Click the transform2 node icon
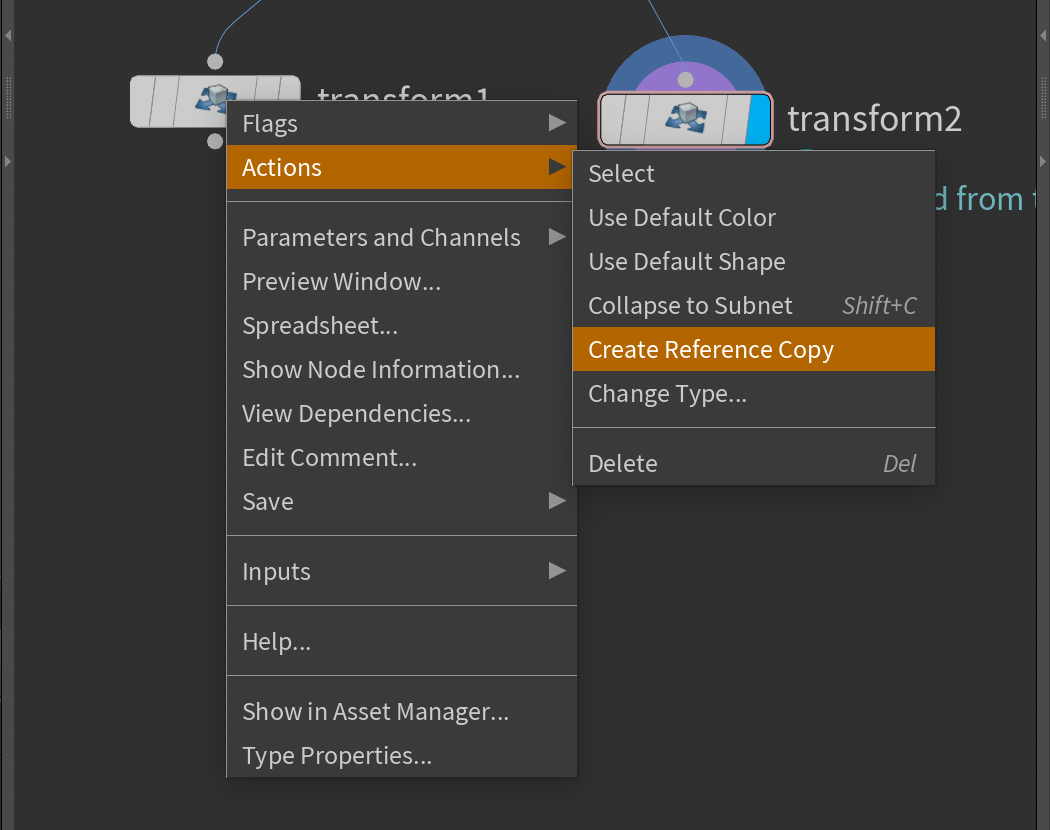 [x=686, y=118]
